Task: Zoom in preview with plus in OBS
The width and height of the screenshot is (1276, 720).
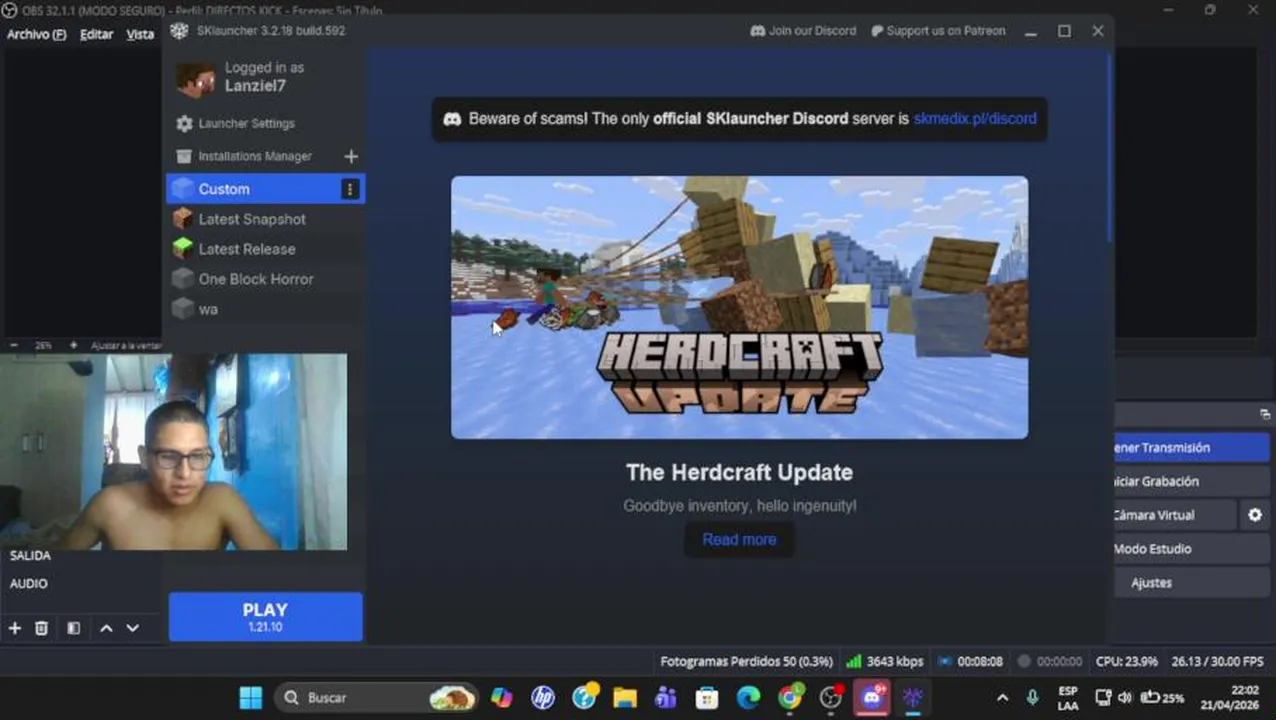Action: click(73, 345)
